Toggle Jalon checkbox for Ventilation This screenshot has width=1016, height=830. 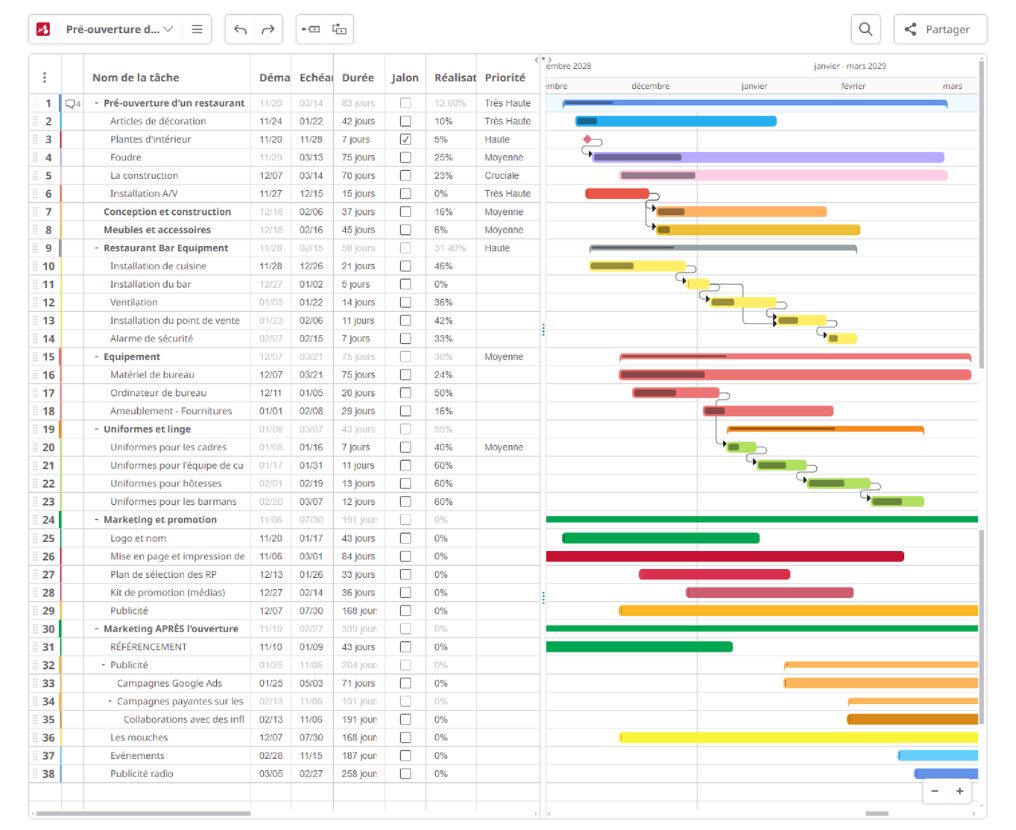[x=406, y=303]
